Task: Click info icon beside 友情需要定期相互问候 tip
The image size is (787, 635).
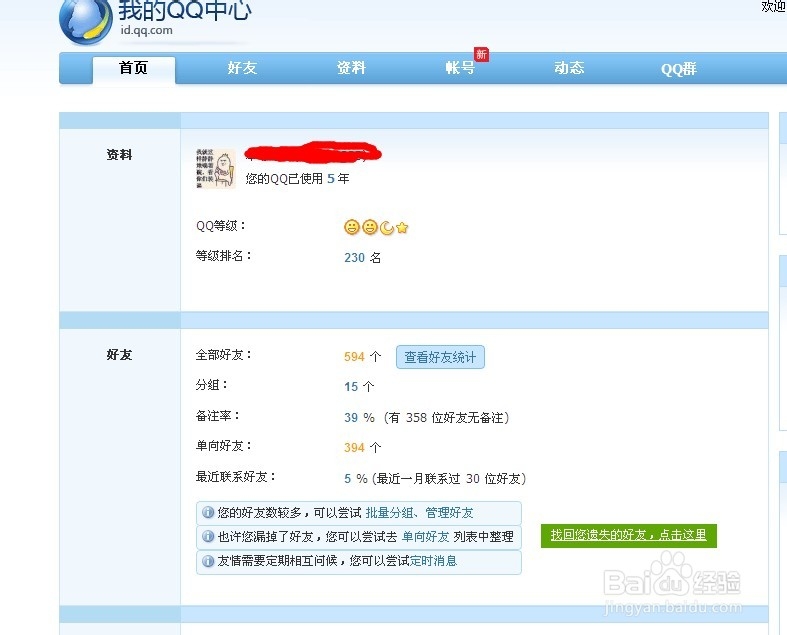Action: 208,561
